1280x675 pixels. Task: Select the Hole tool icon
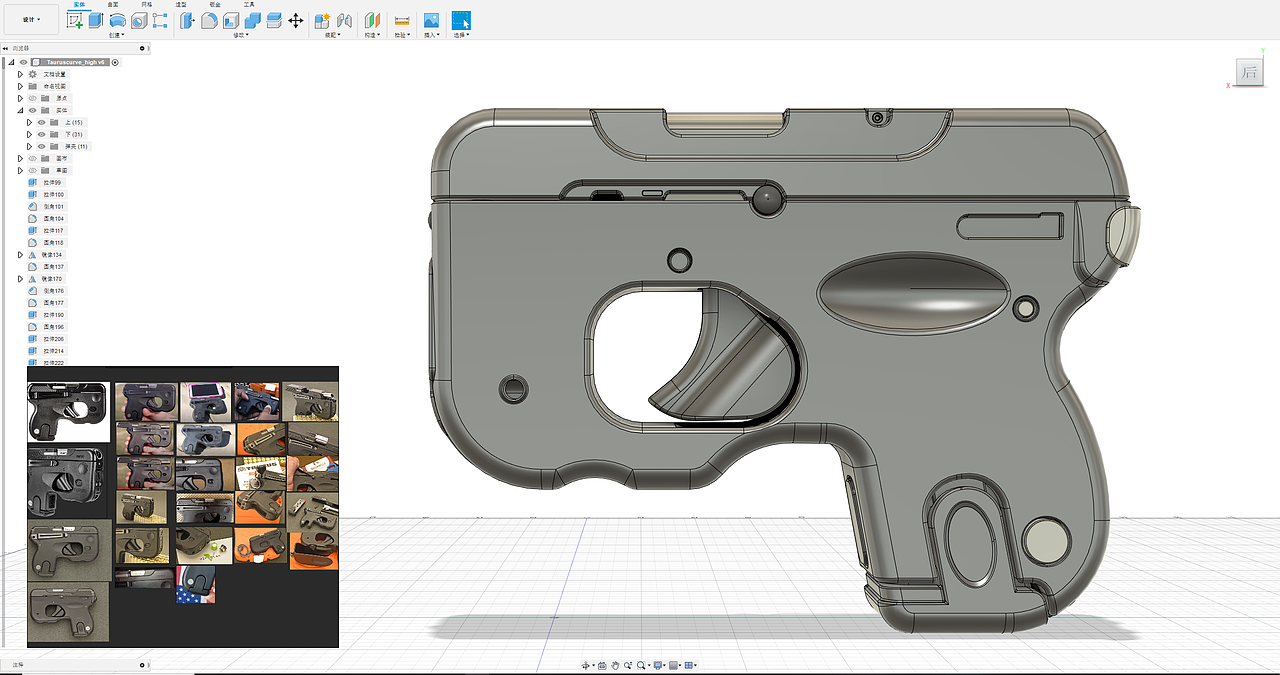(139, 20)
